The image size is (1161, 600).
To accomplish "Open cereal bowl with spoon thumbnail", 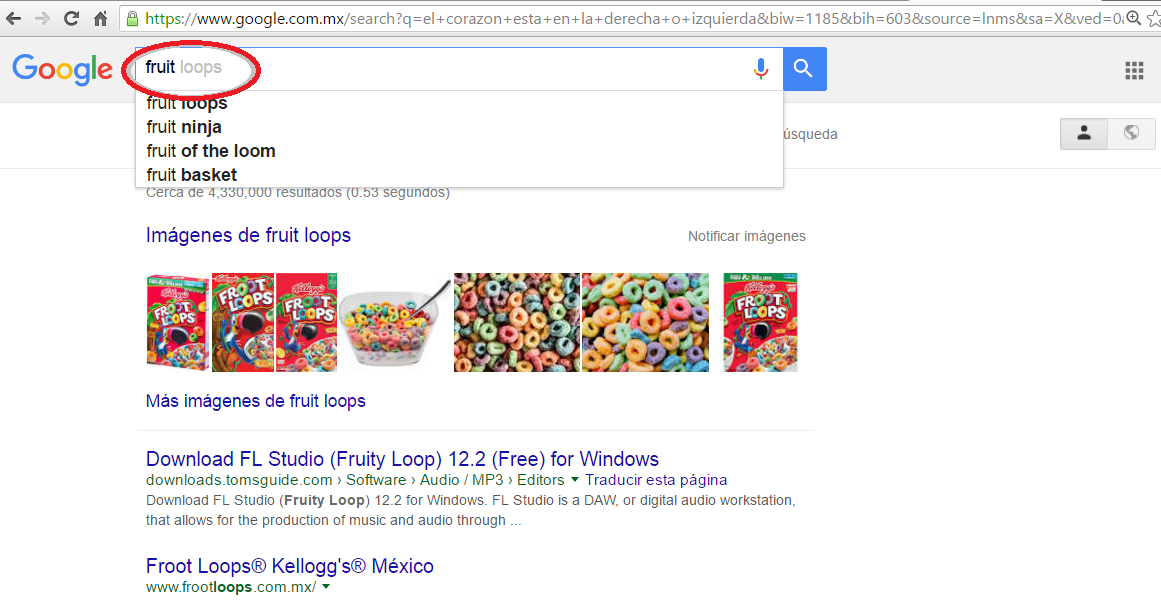I will tap(395, 322).
